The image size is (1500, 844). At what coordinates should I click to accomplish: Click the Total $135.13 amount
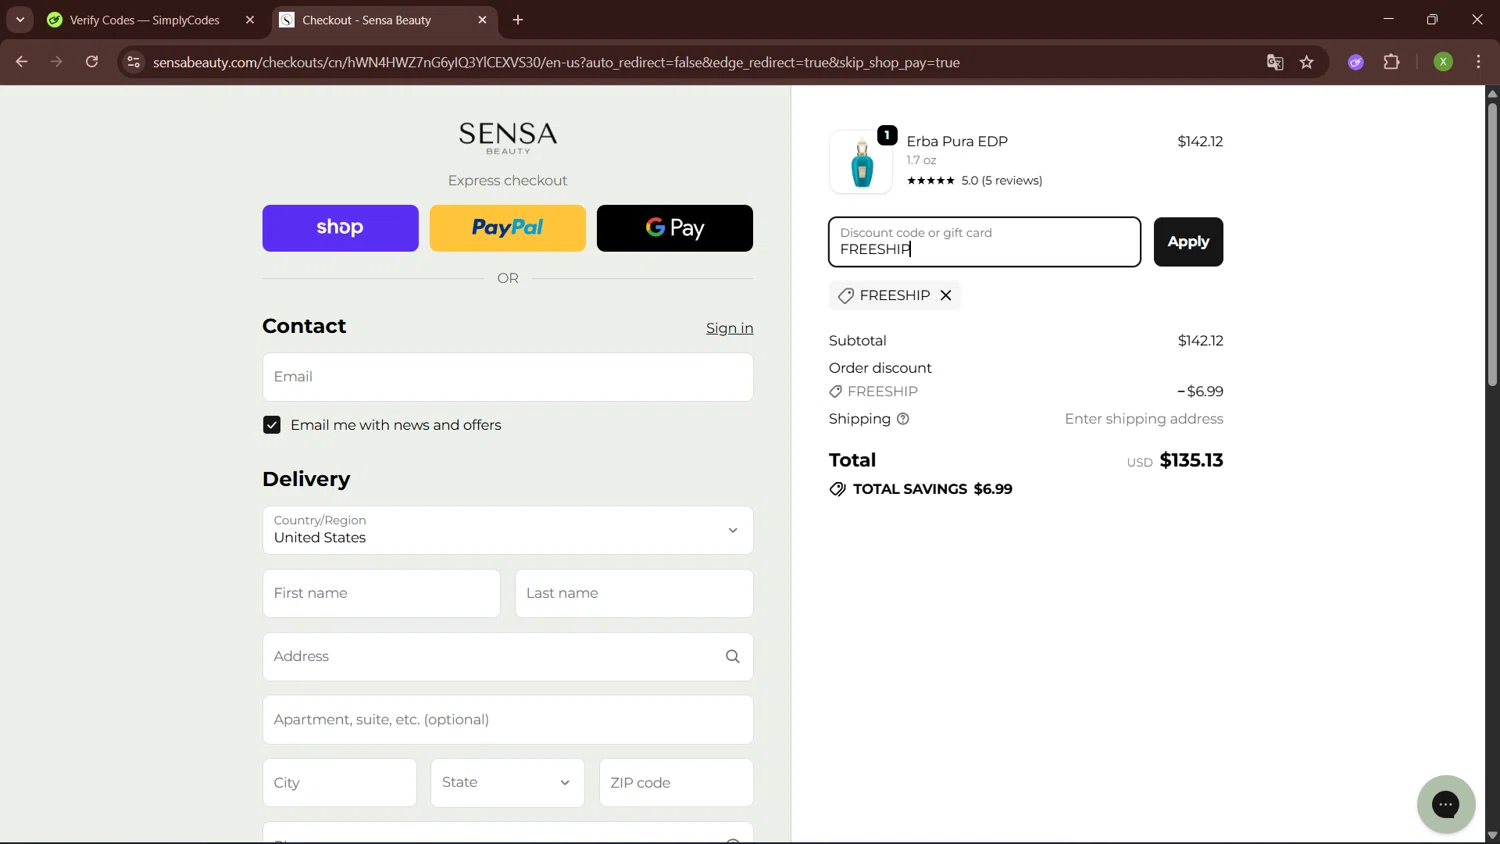coord(1191,461)
